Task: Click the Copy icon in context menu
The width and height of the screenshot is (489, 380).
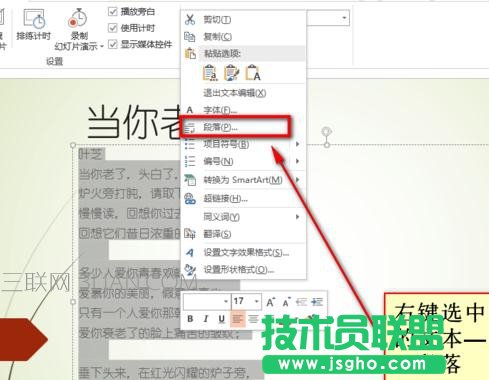Action: (x=190, y=36)
